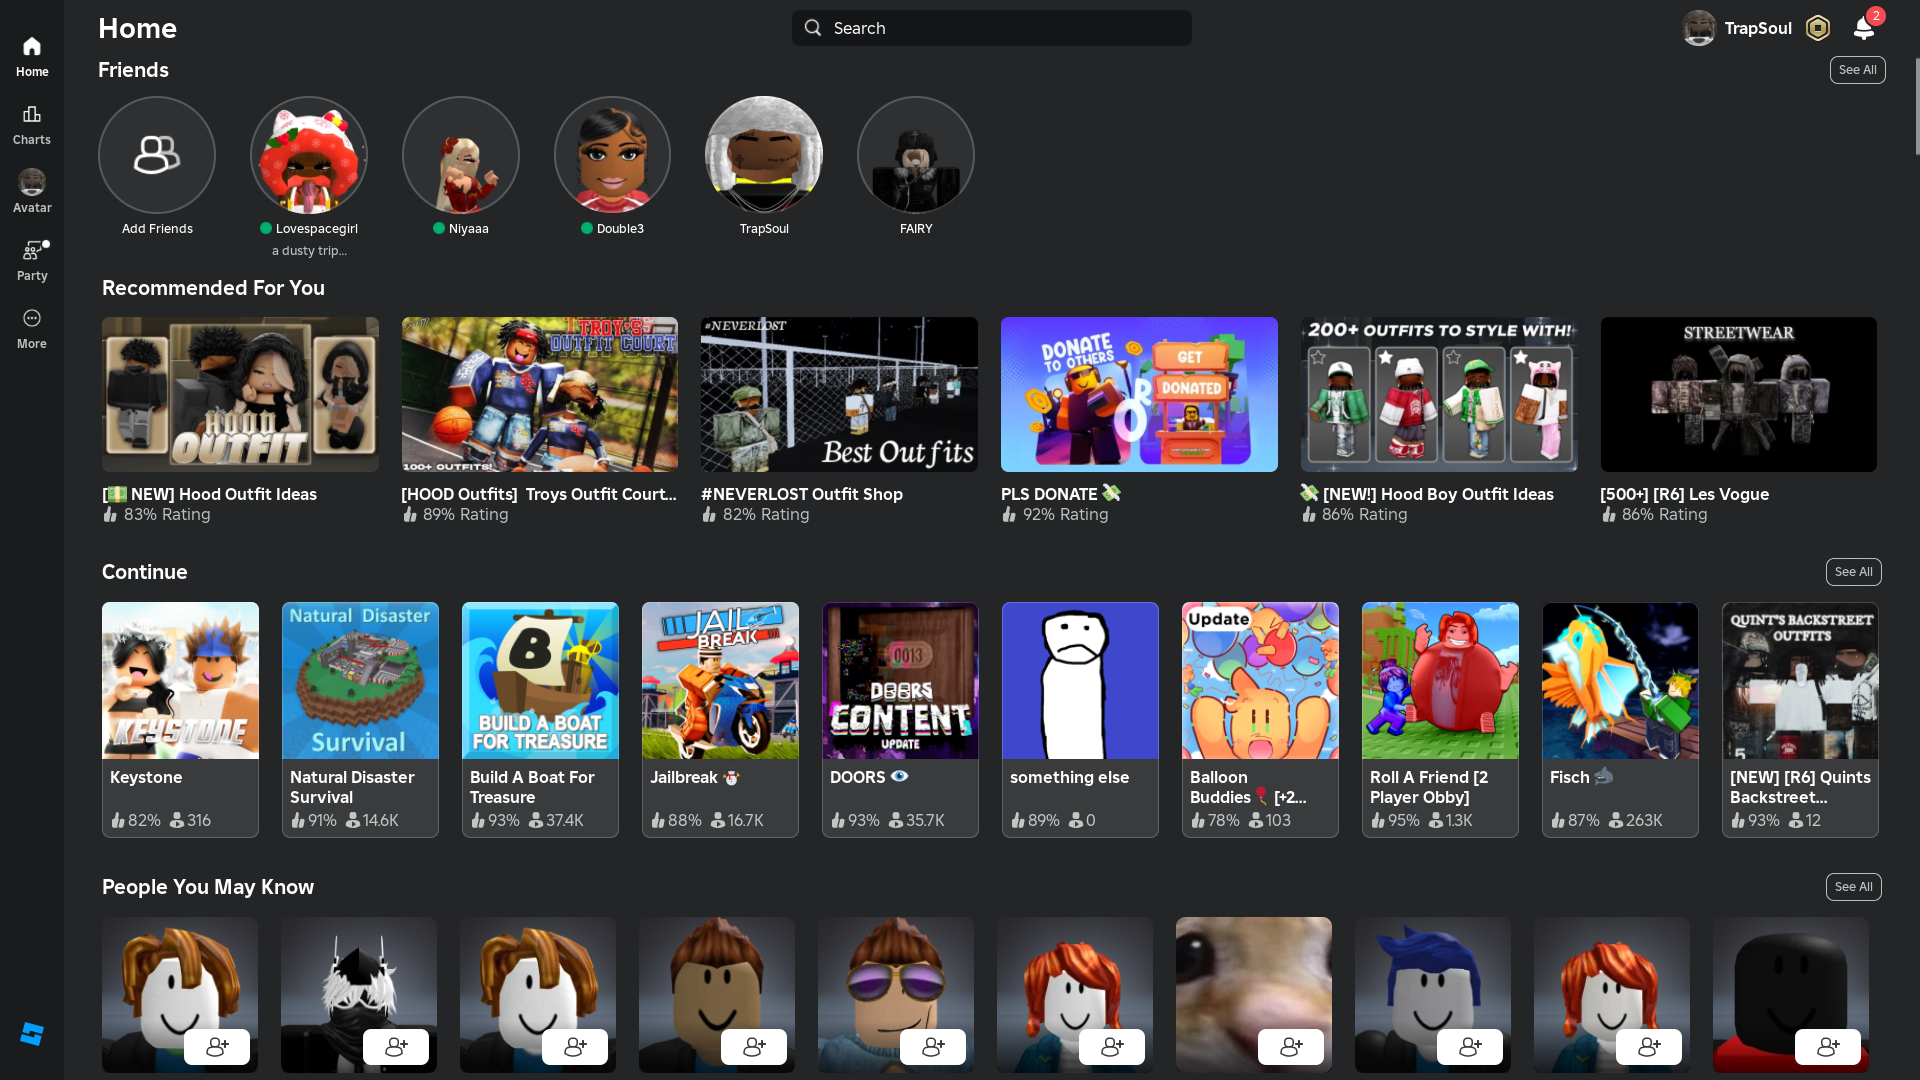This screenshot has width=1920, height=1080.
Task: Click the blue logo icon at sidebar bottom
Action: [32, 1034]
